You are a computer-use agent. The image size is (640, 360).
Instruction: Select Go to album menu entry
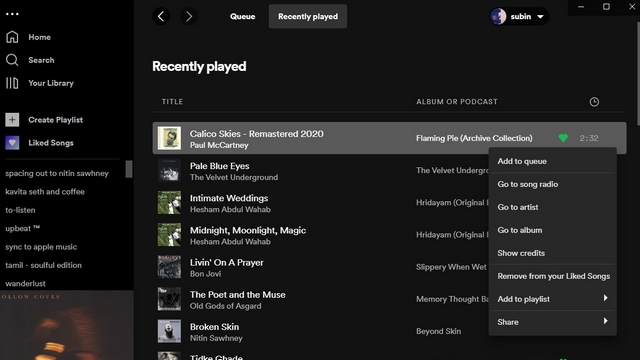(553, 230)
